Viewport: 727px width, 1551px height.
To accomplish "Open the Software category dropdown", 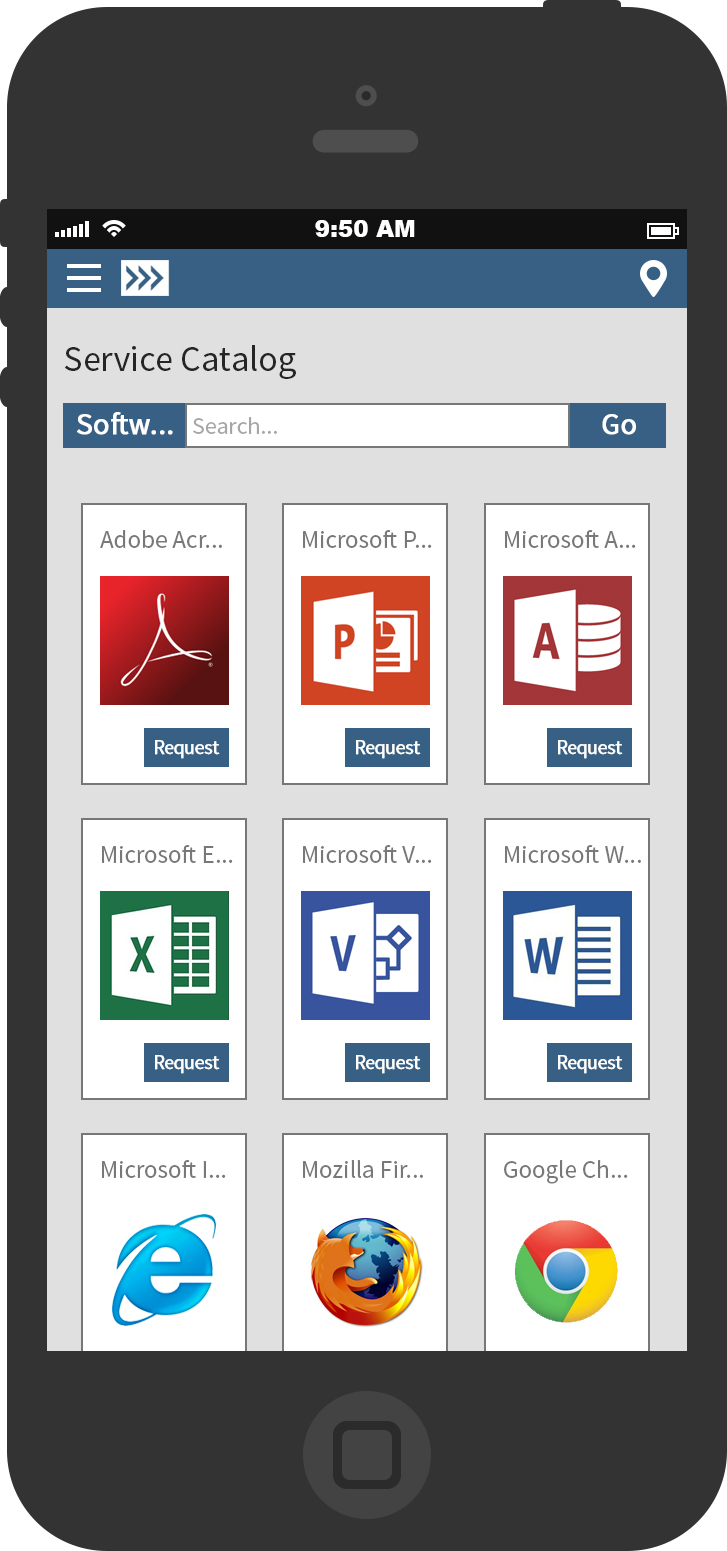I will (x=125, y=425).
